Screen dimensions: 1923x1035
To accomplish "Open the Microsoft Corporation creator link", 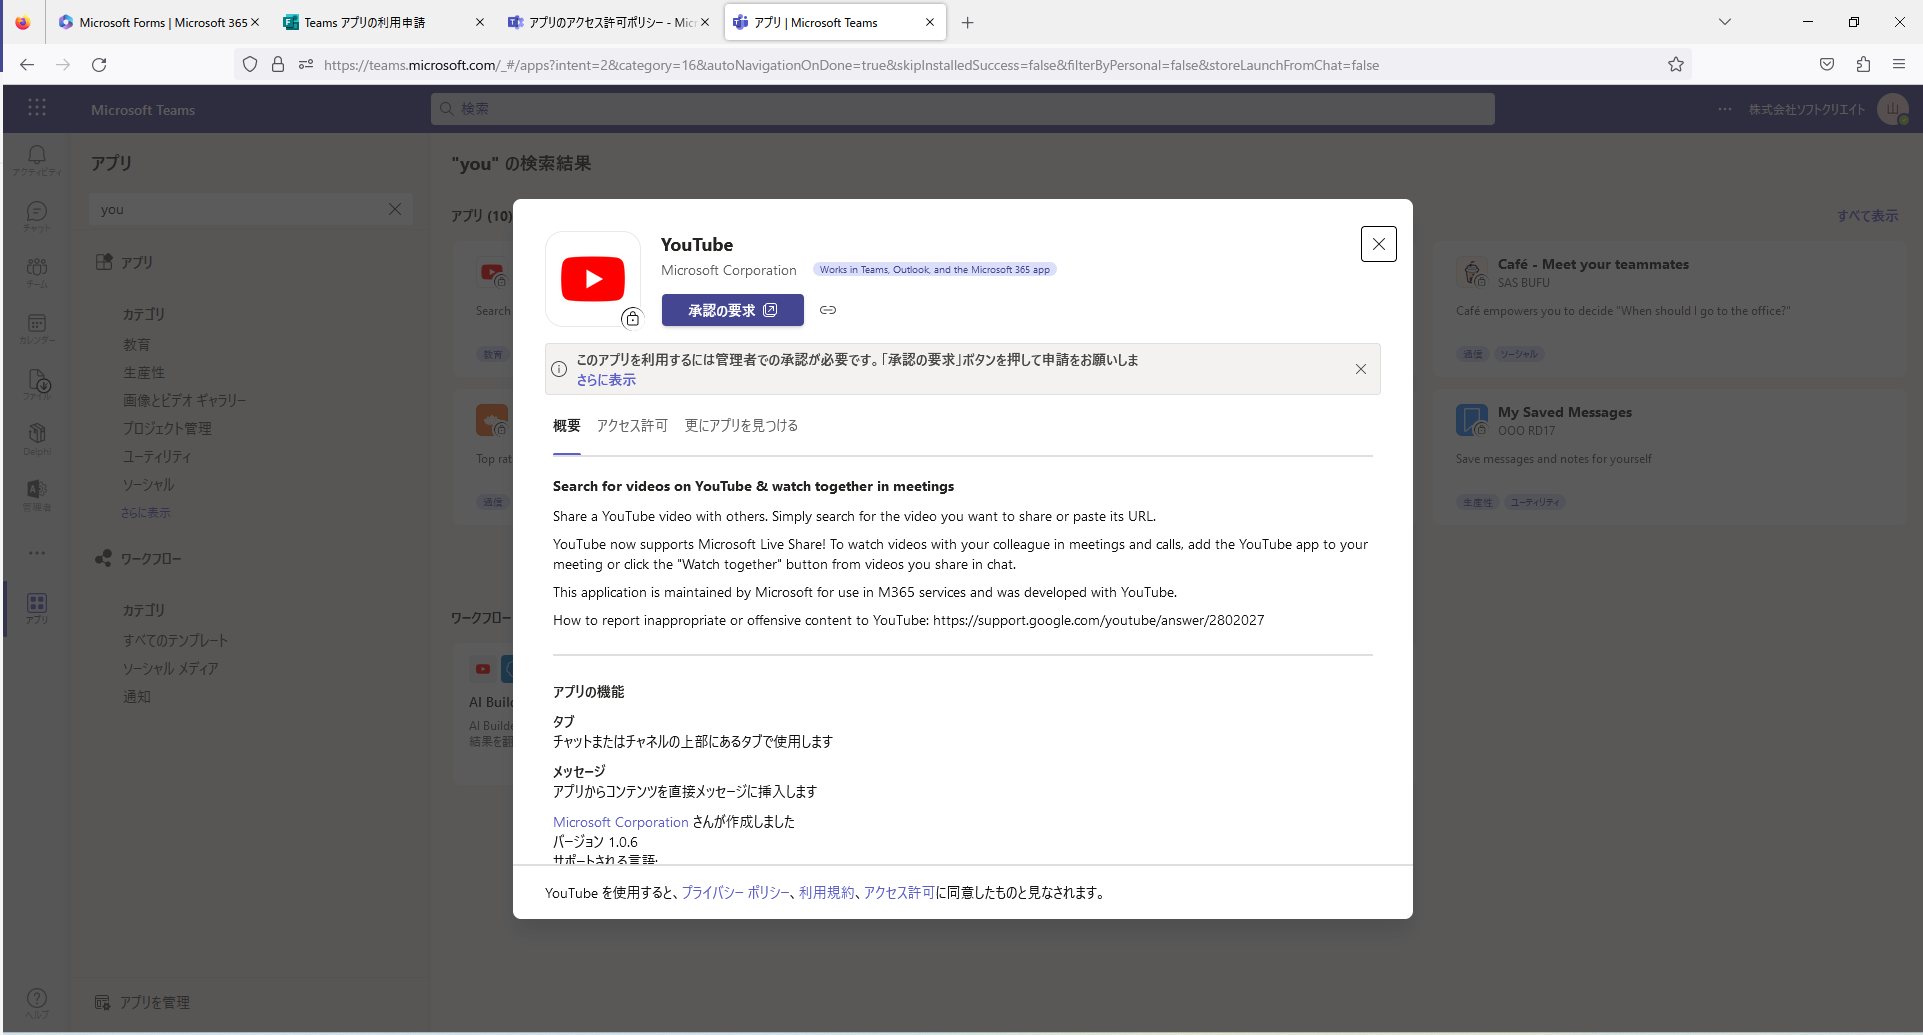I will (x=621, y=822).
